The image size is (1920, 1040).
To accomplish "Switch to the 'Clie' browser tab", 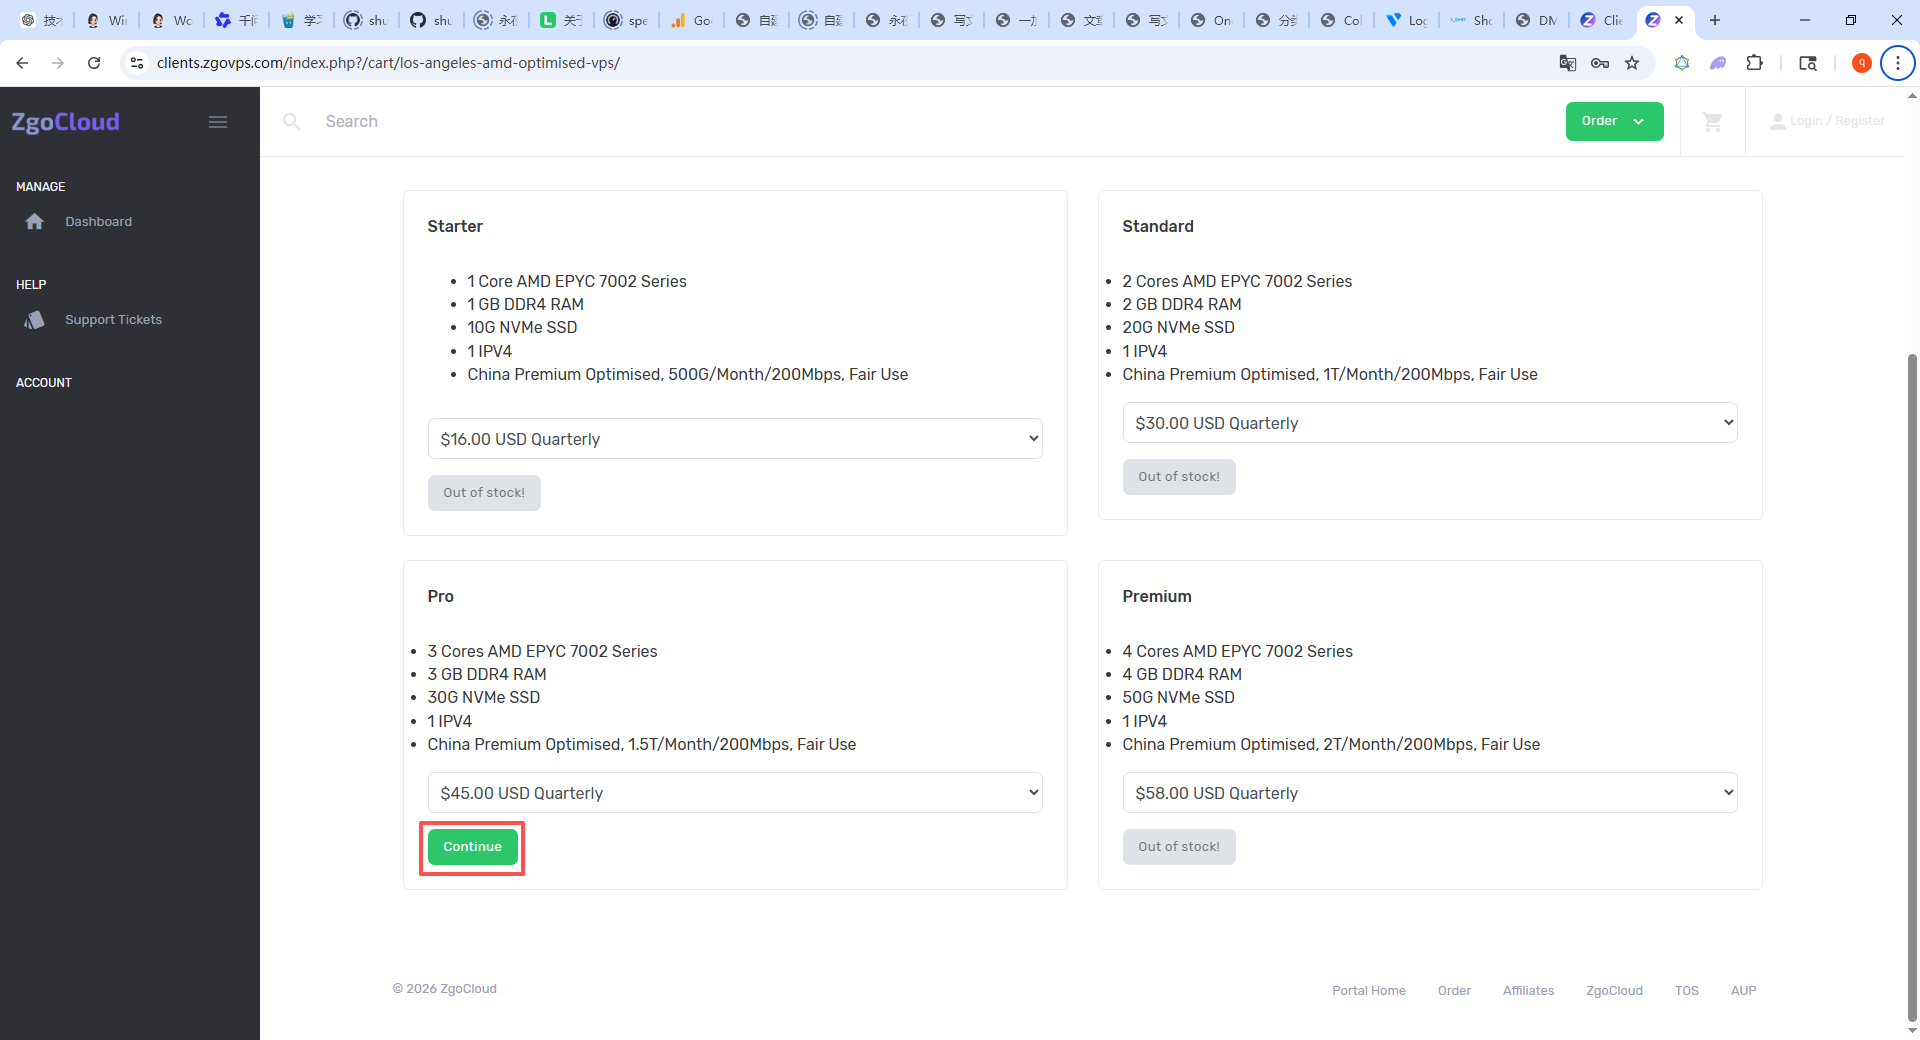I will (1601, 20).
